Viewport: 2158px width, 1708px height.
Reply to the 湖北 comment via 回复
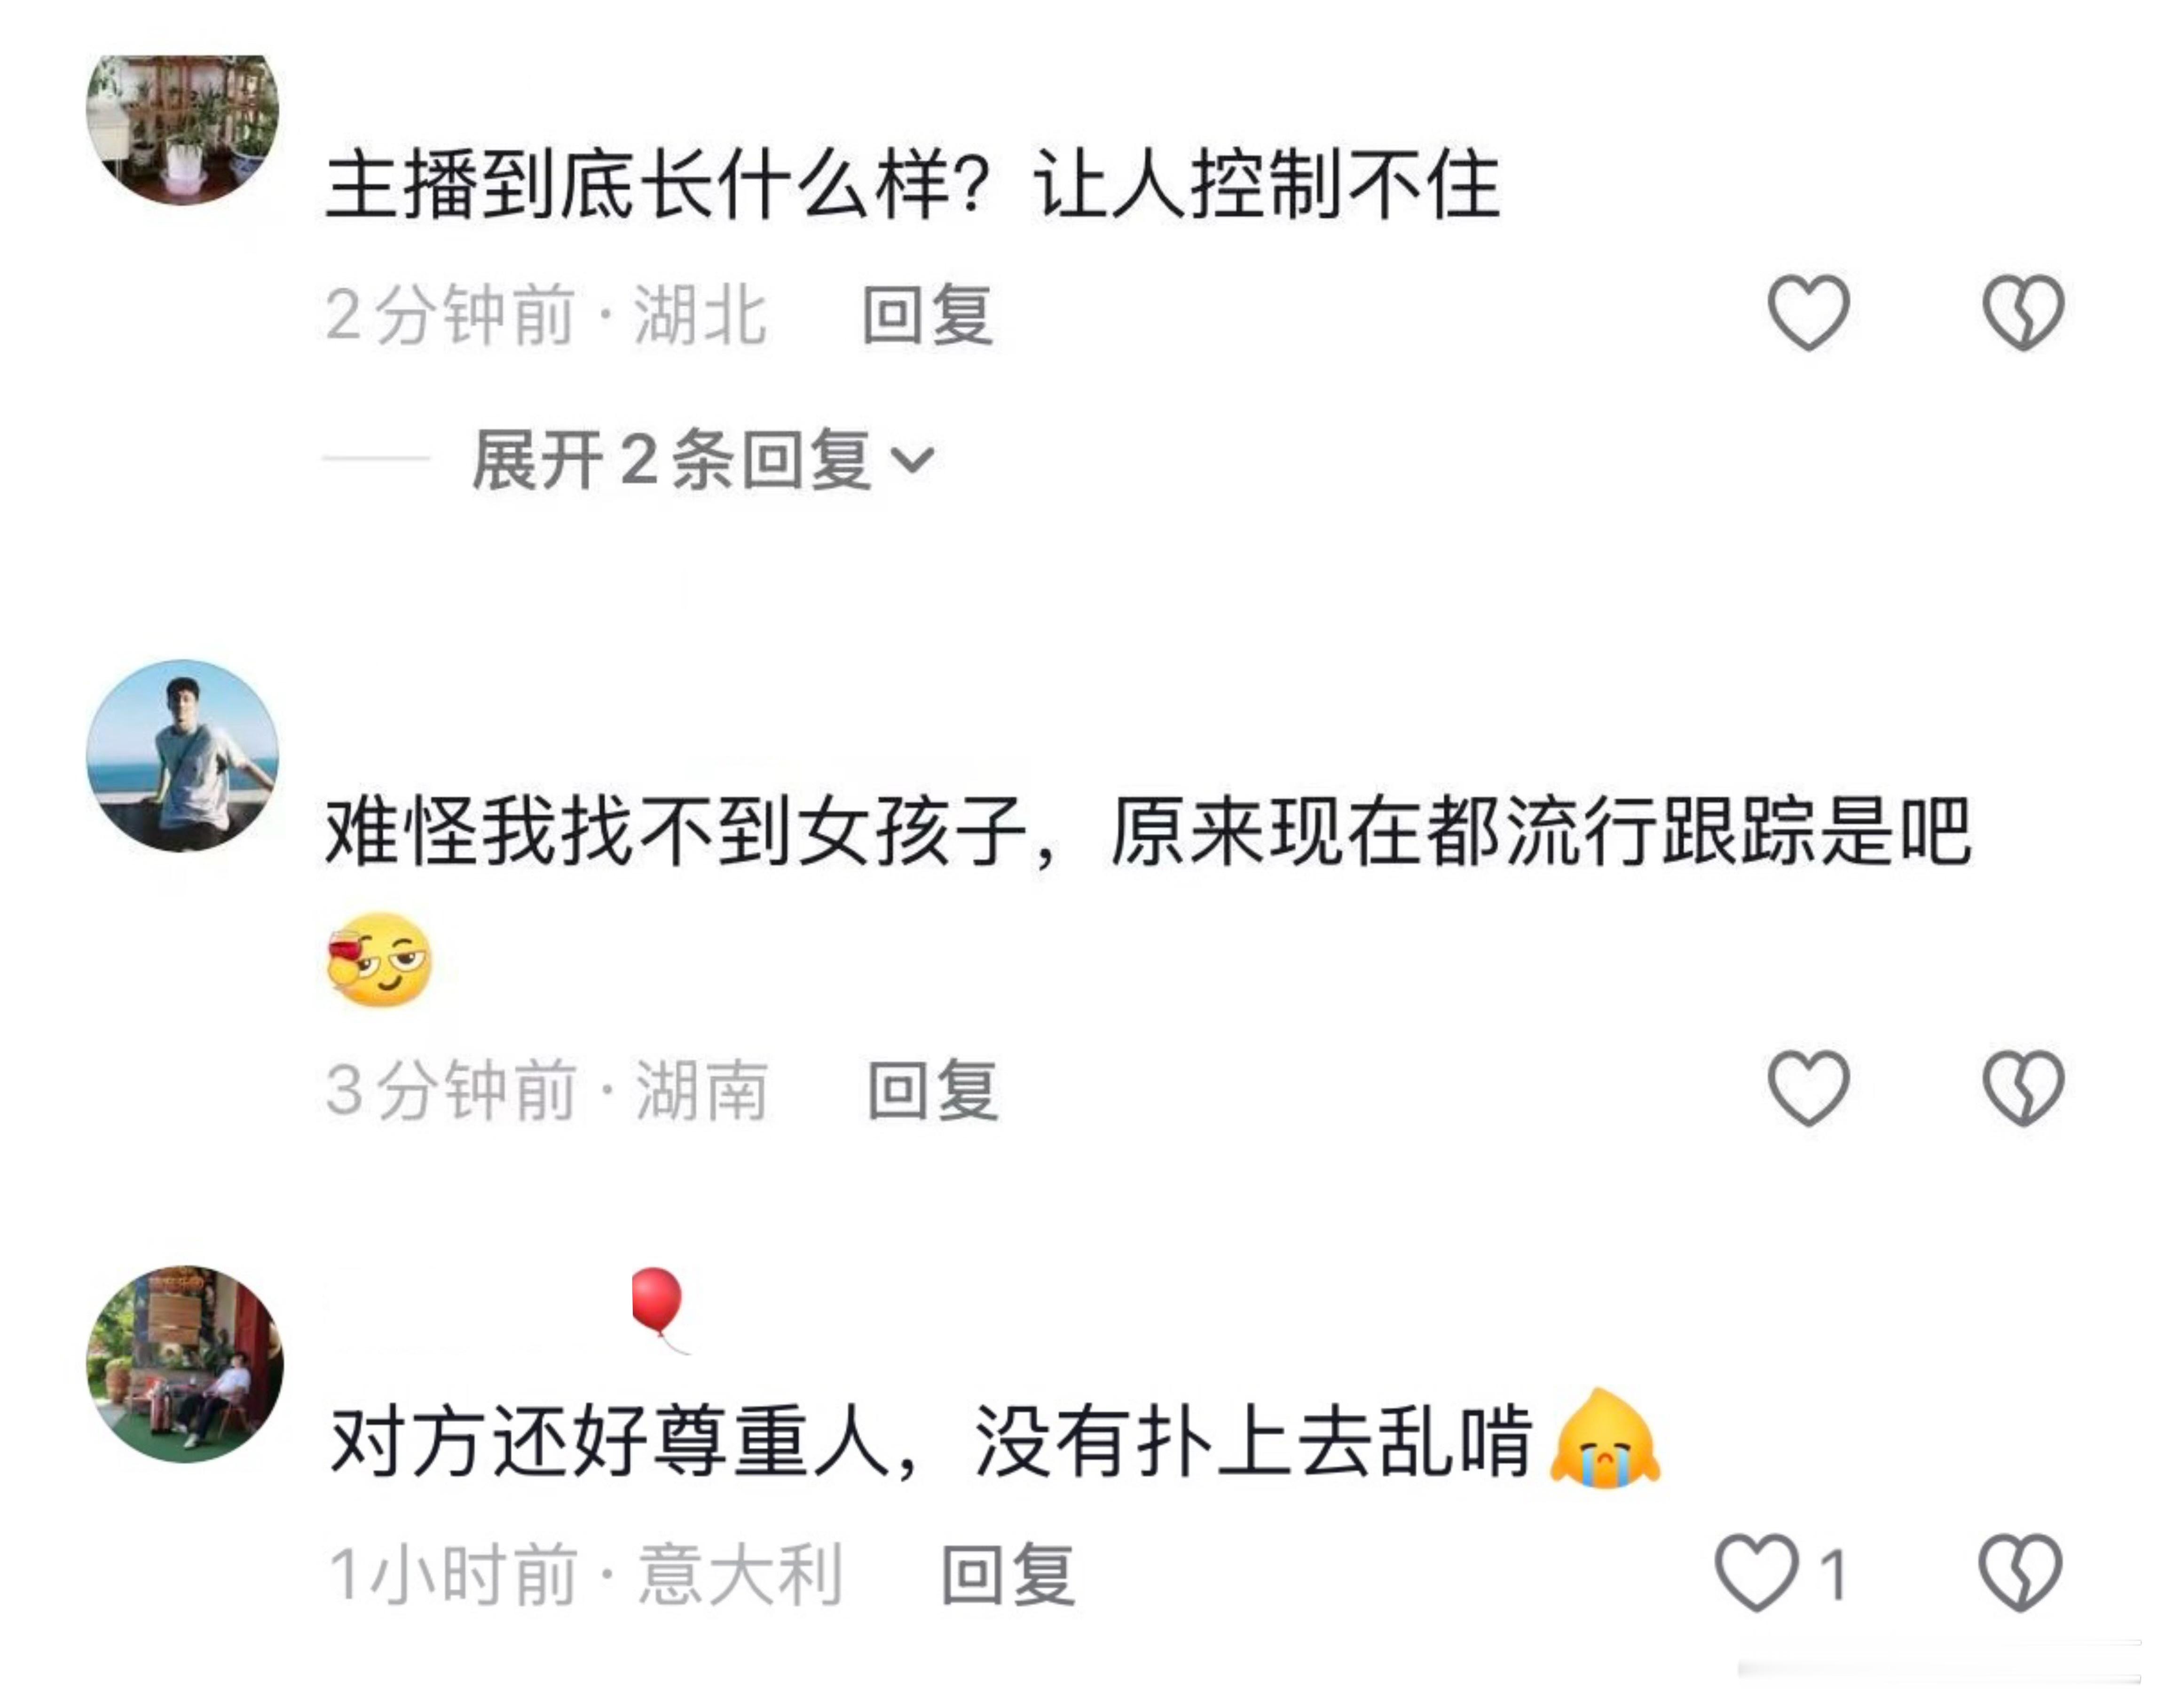pyautogui.click(x=928, y=315)
